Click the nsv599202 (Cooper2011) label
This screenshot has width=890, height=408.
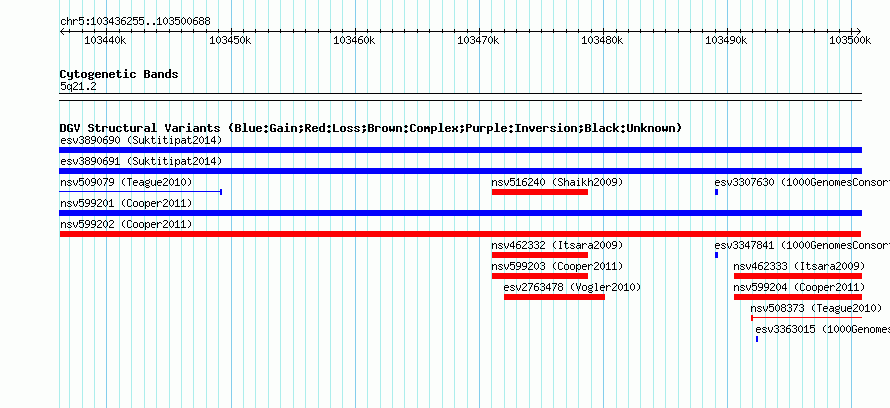(x=126, y=224)
